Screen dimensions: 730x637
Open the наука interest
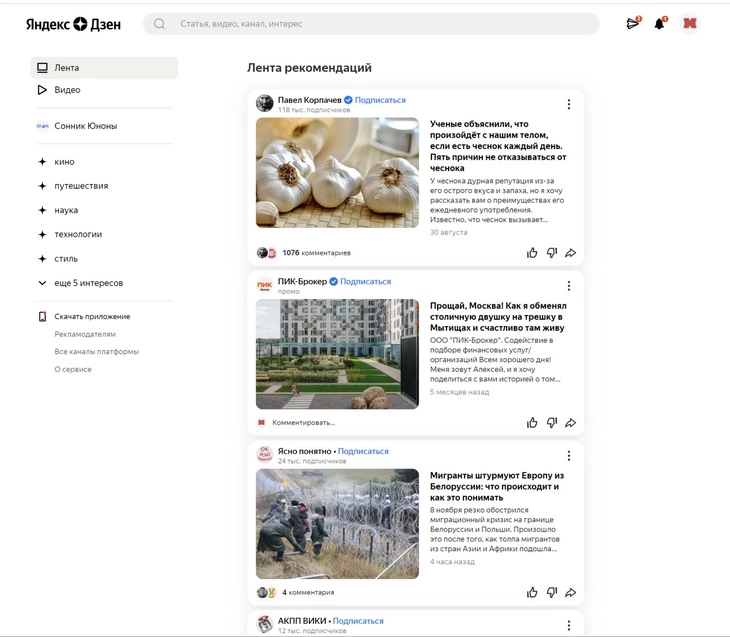(x=58, y=210)
